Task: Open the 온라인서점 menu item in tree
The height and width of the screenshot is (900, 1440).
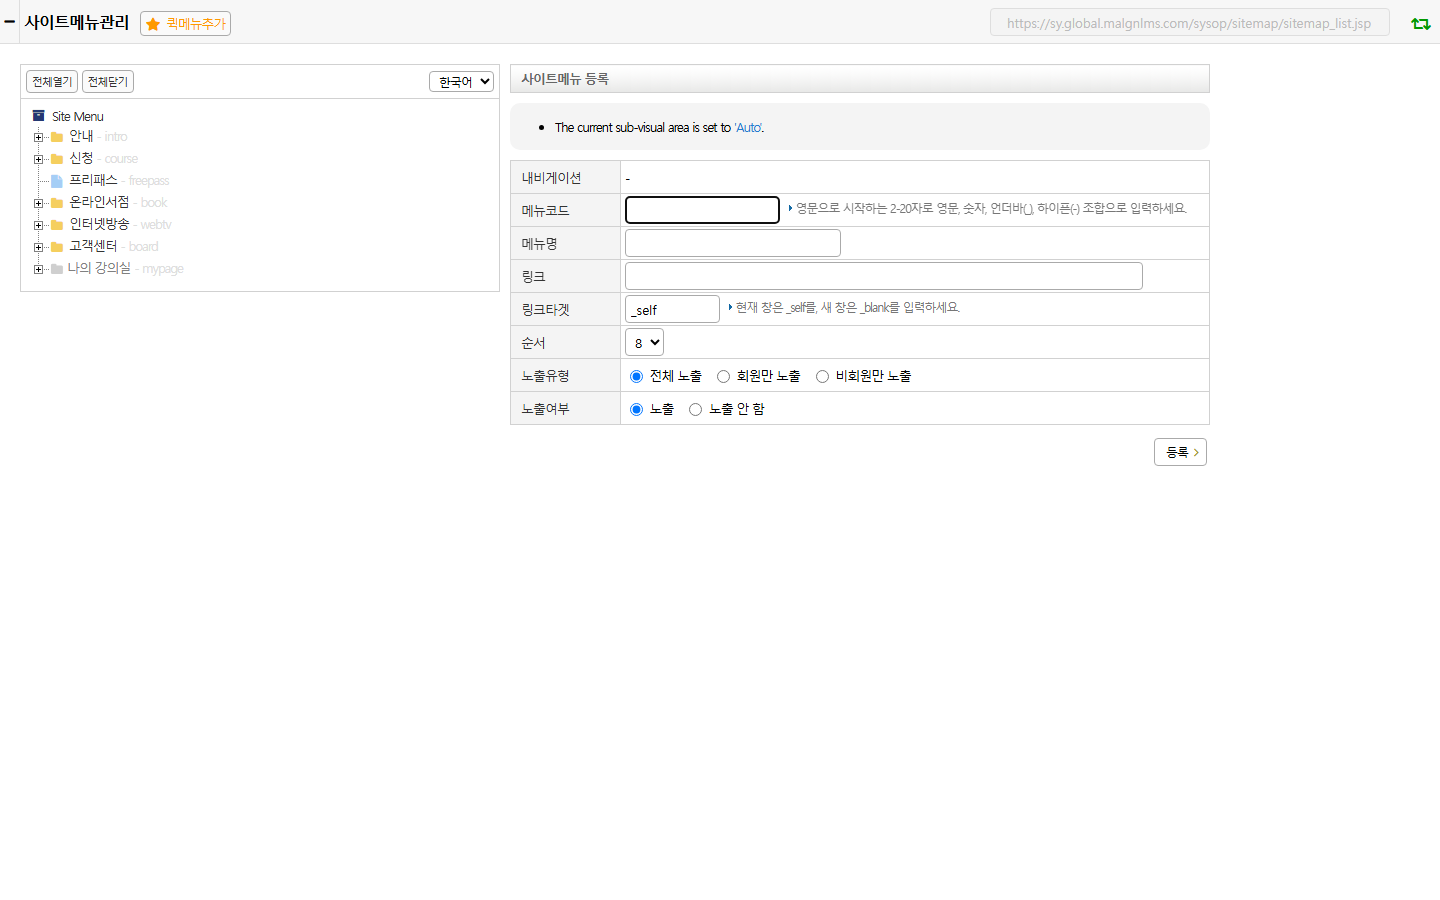Action: click(x=99, y=202)
